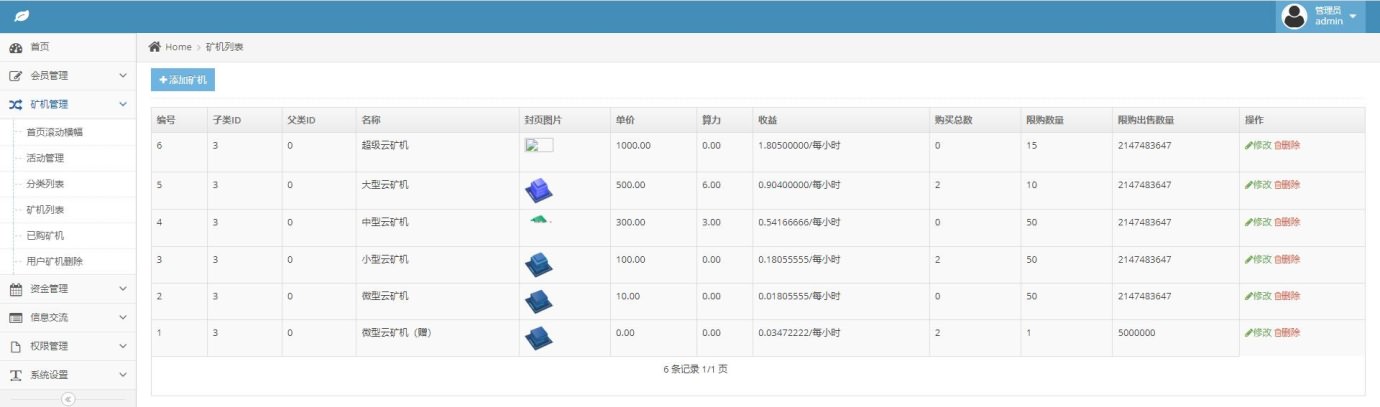The height and width of the screenshot is (407, 1380).
Task: Click the 会员管理 edit icon in sidebar
Action: (x=16, y=76)
